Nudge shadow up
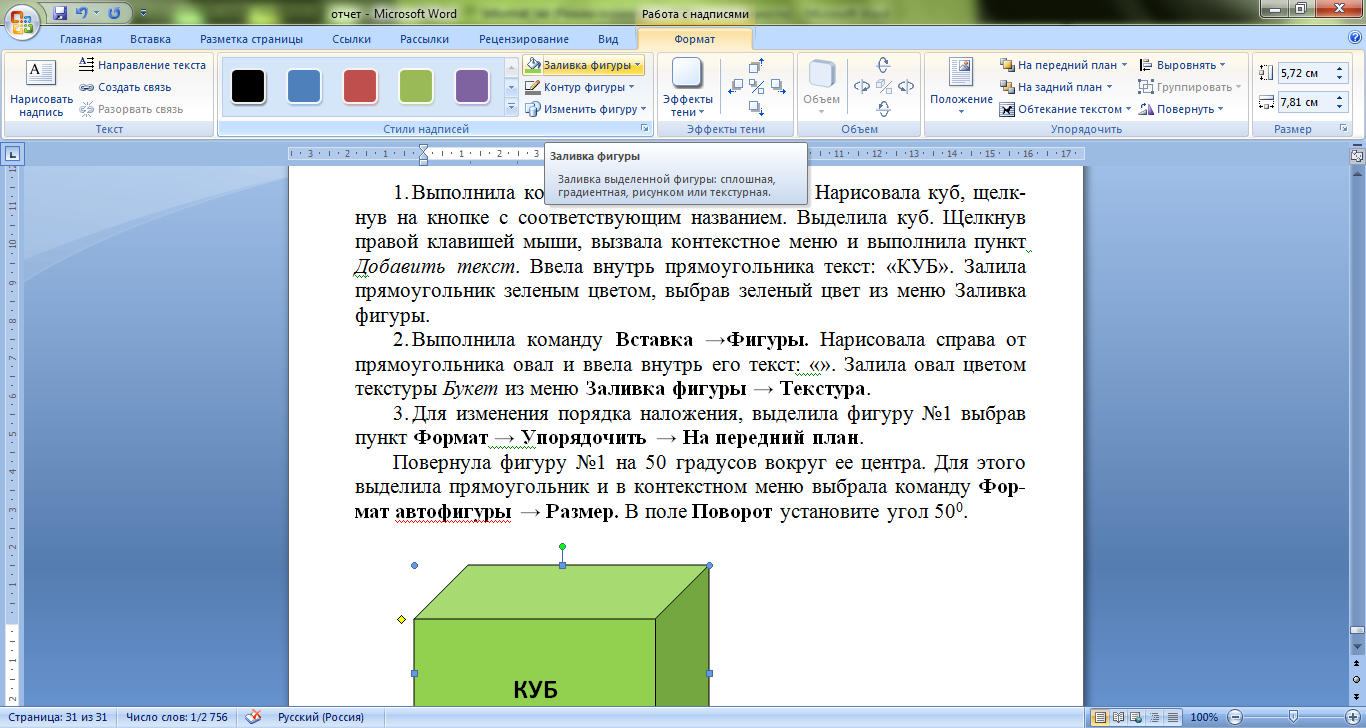1366x728 pixels. point(757,66)
